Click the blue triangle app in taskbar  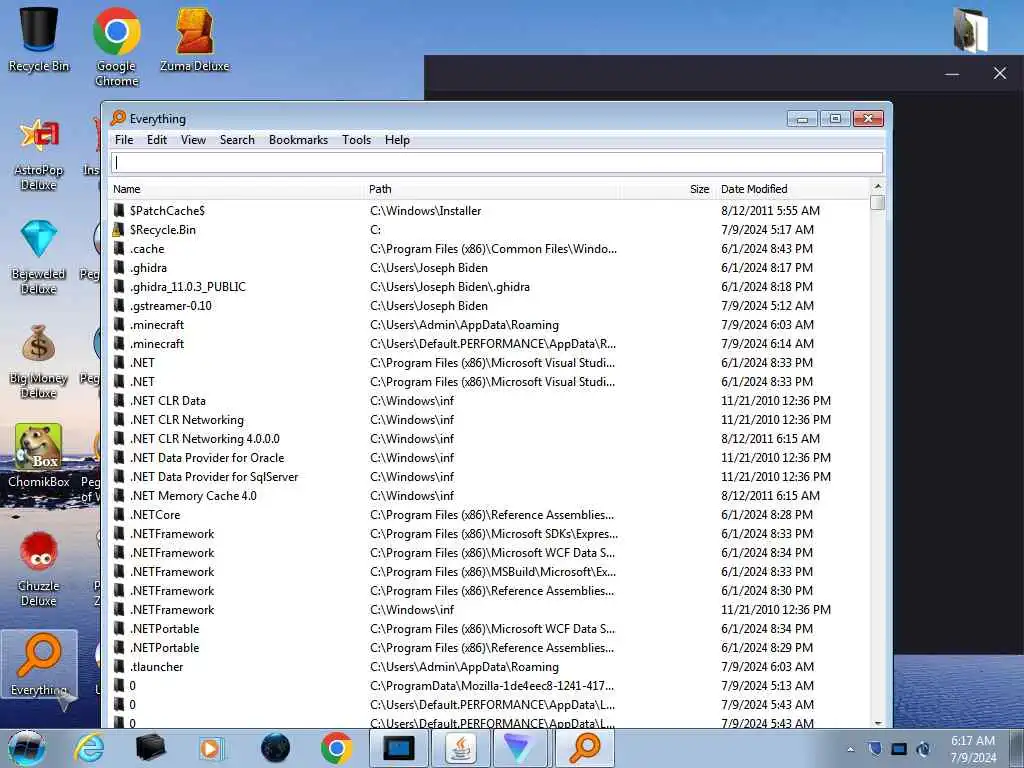pyautogui.click(x=520, y=748)
